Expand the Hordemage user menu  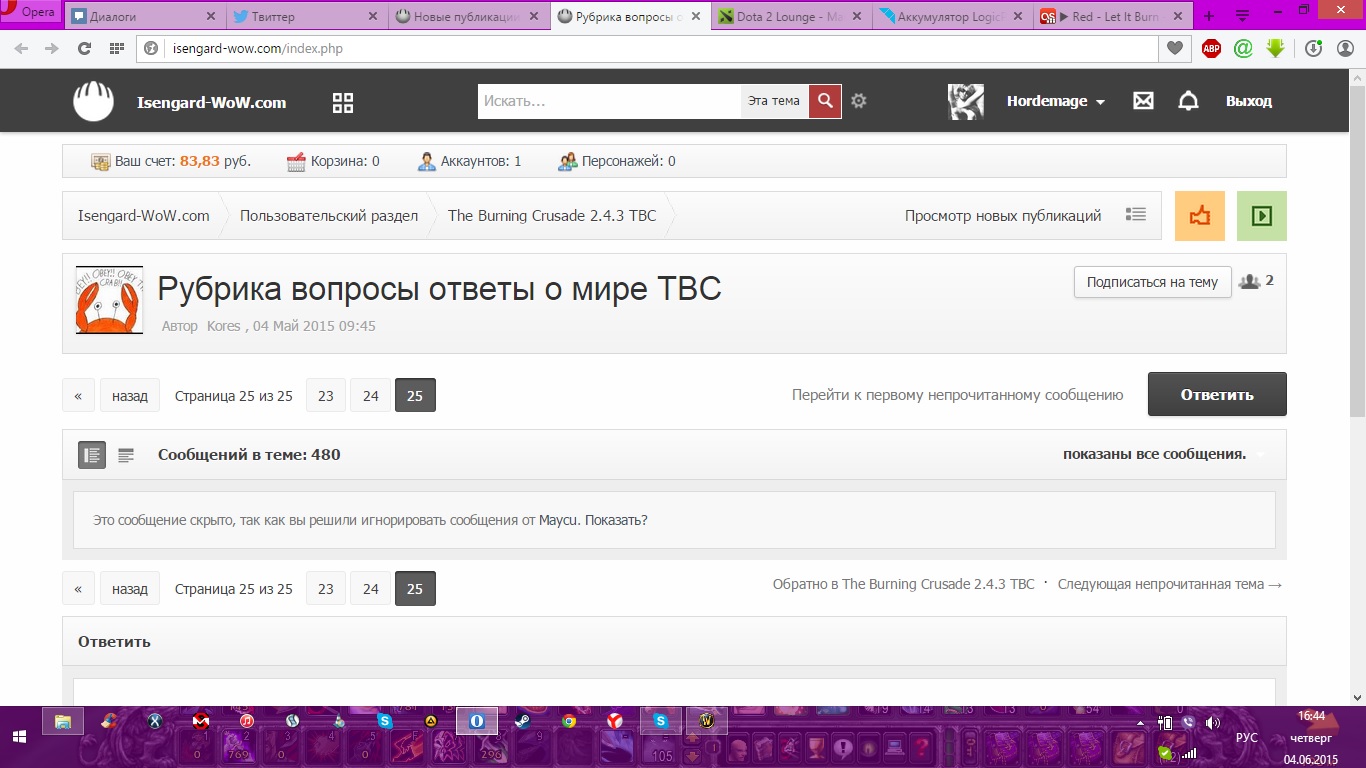tap(1056, 101)
